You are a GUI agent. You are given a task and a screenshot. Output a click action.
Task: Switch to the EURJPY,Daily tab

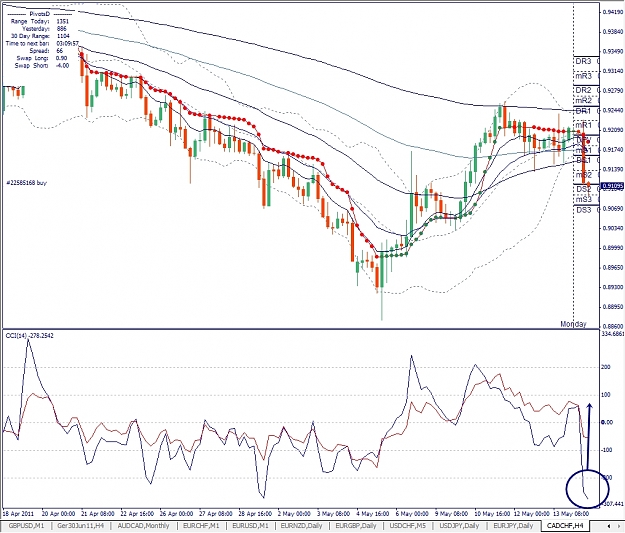pyautogui.click(x=513, y=525)
